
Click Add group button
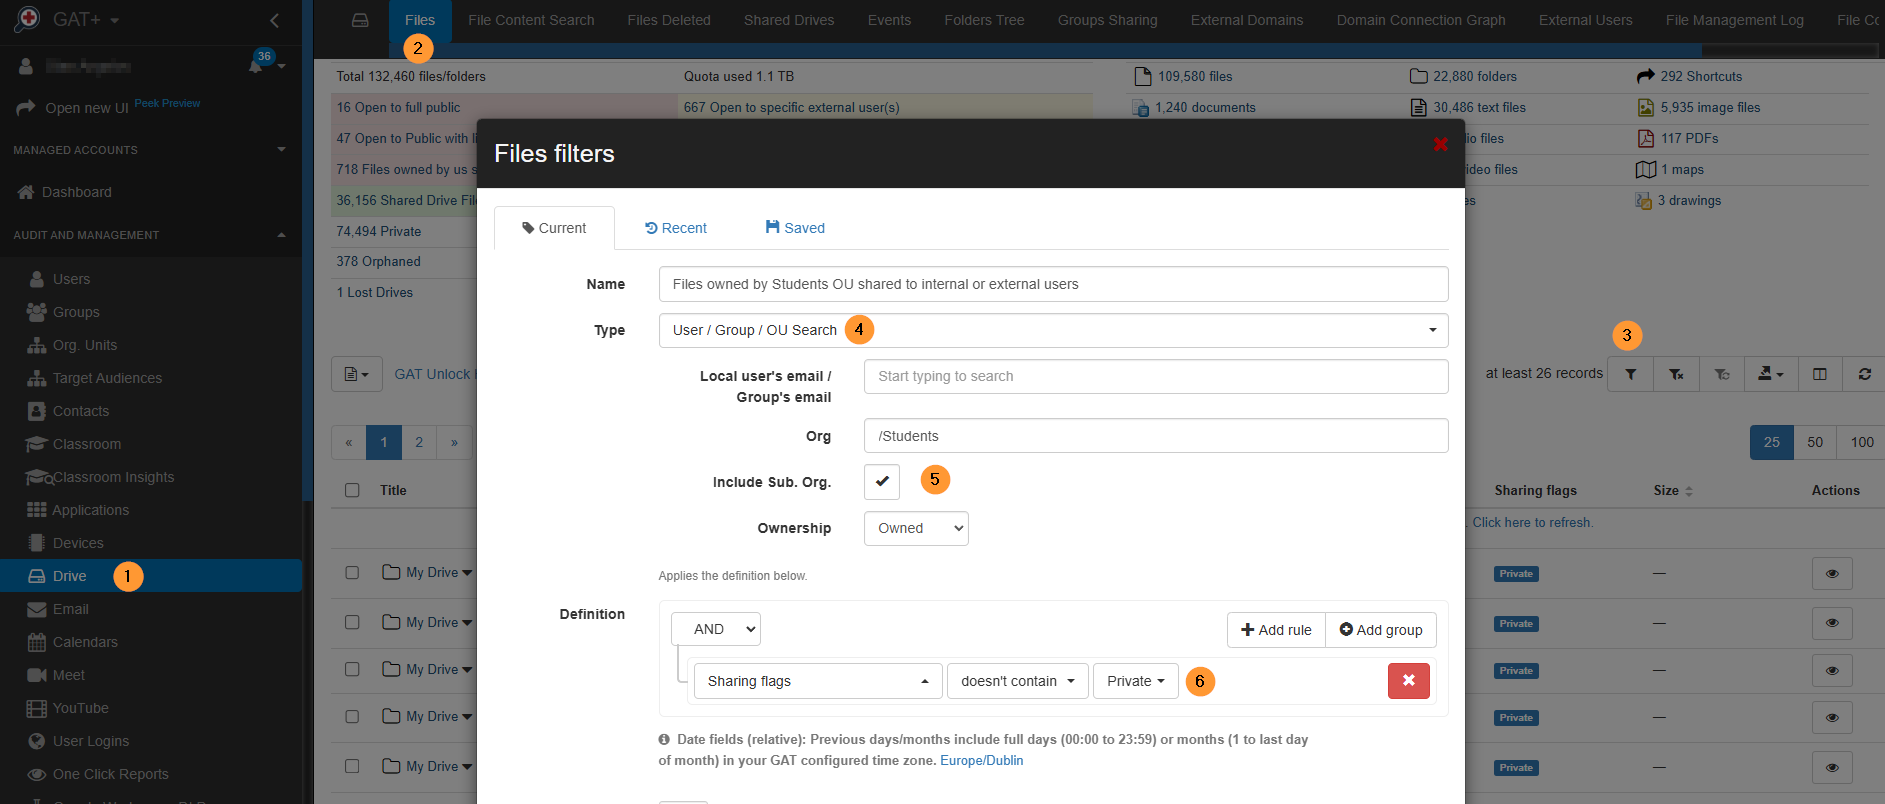coord(1381,630)
